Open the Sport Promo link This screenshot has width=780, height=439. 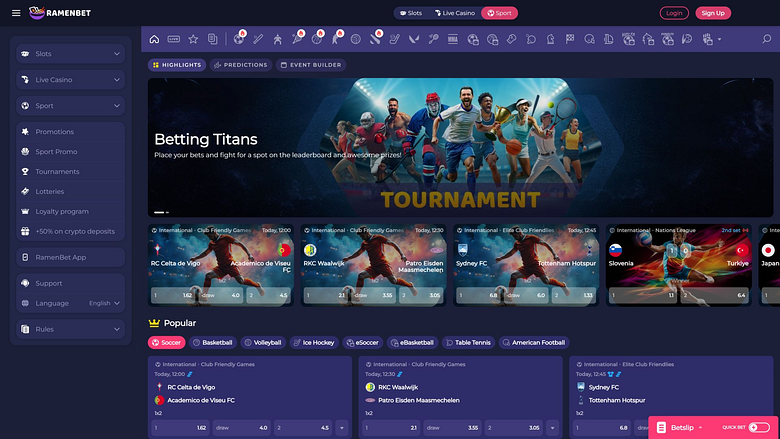pyautogui.click(x=70, y=152)
